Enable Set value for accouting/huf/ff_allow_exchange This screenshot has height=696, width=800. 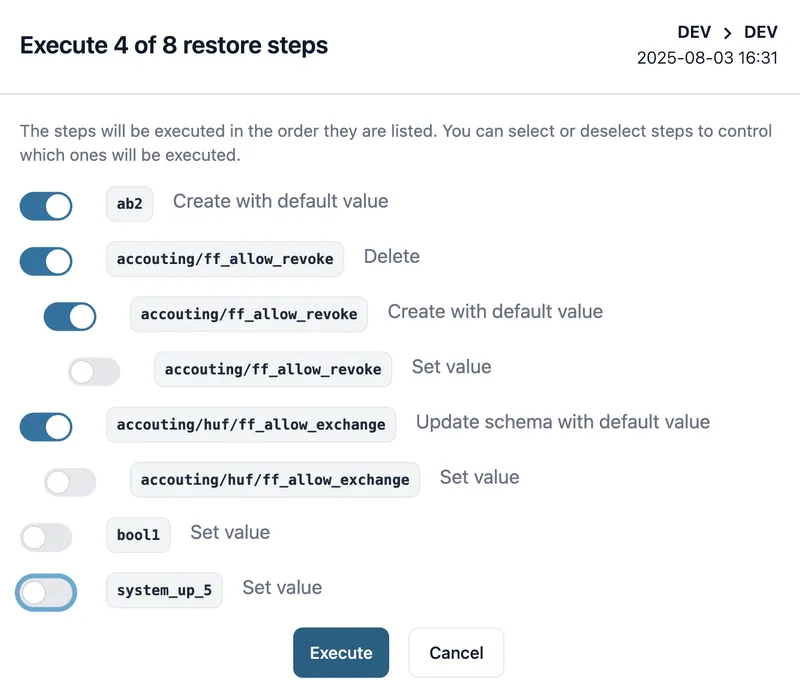pyautogui.click(x=70, y=479)
